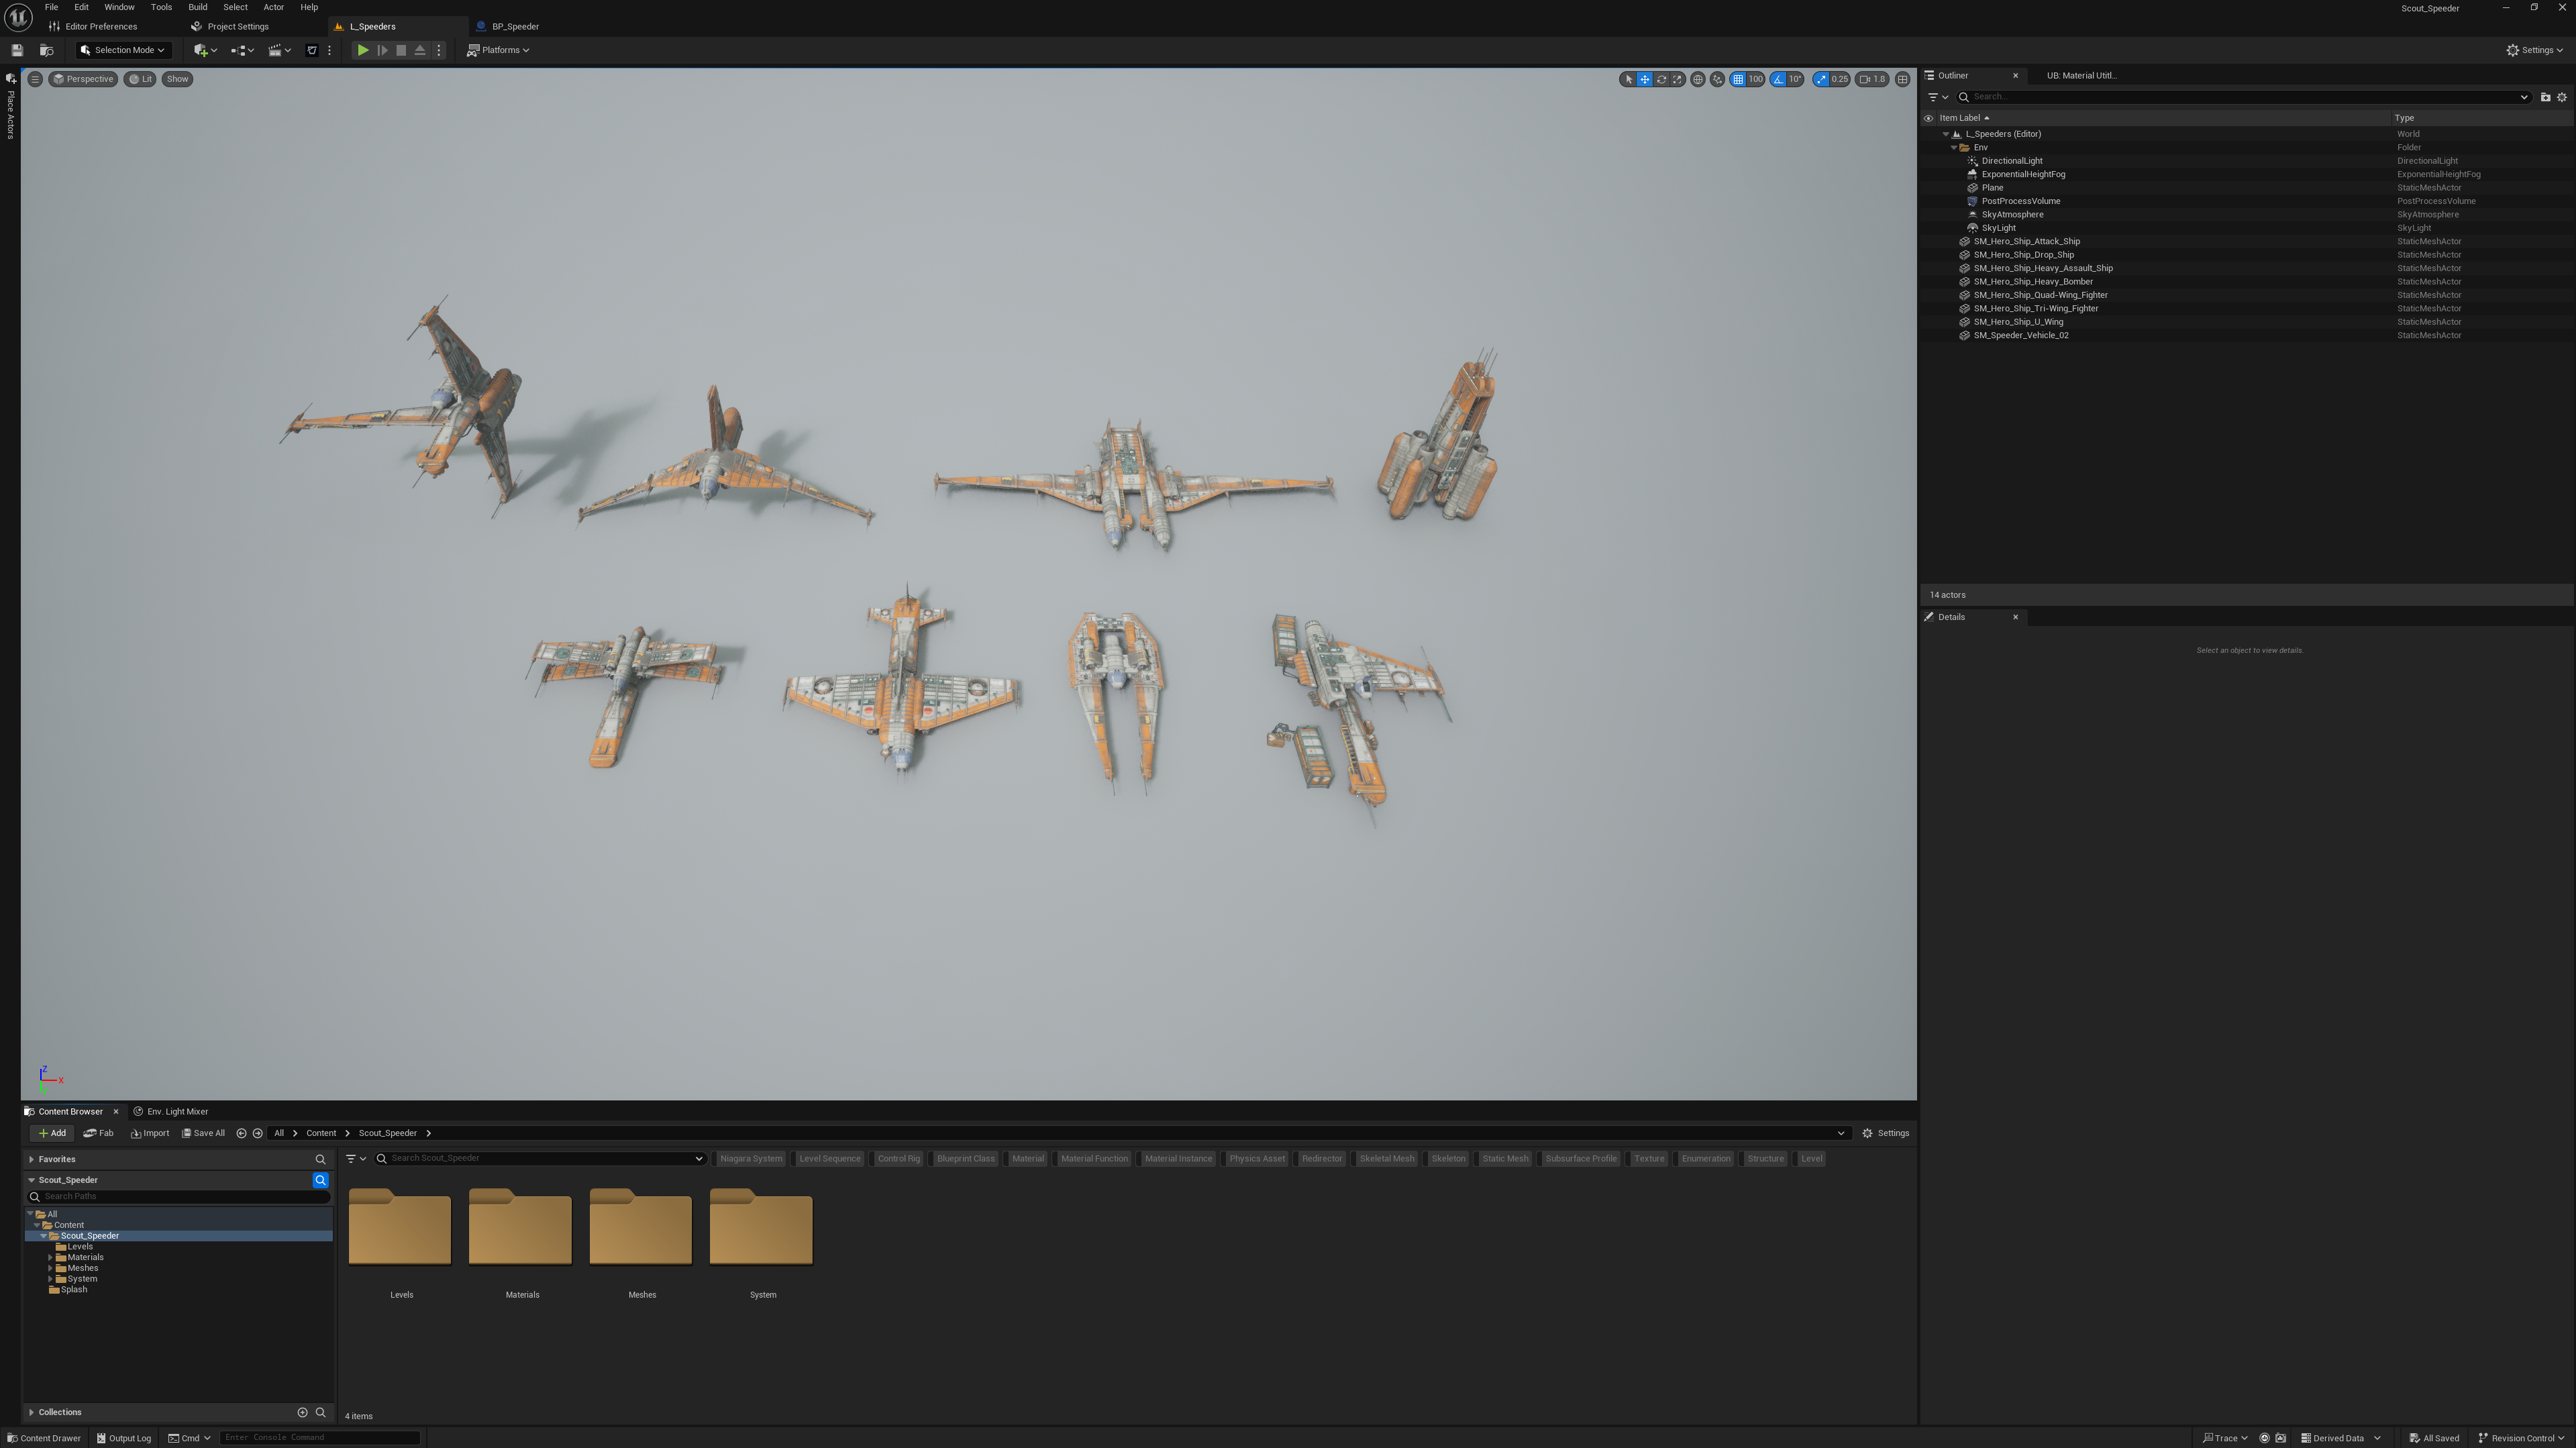Select the scale transform tool icon
2576x1448 pixels.
pyautogui.click(x=1677, y=79)
